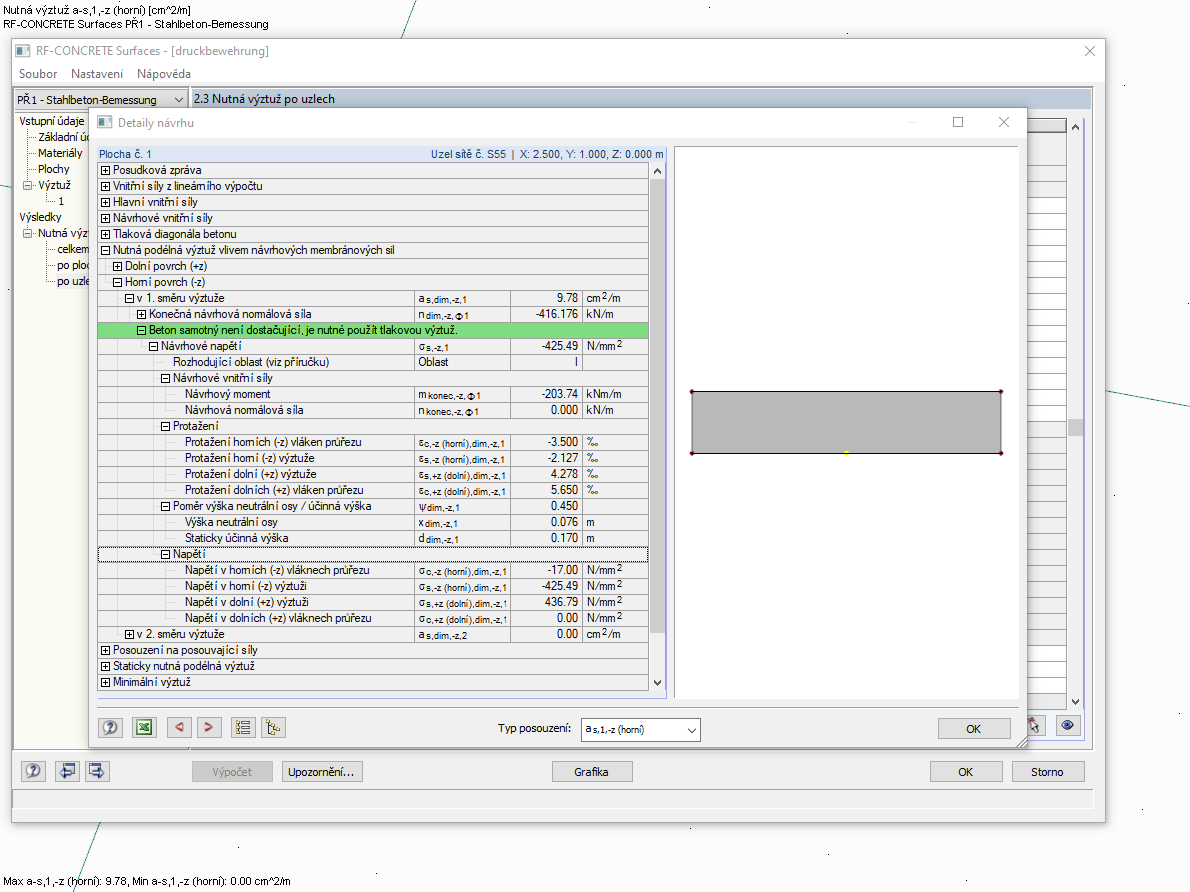
Task: Expand Posouzení na posouvající síly
Action: (105, 650)
